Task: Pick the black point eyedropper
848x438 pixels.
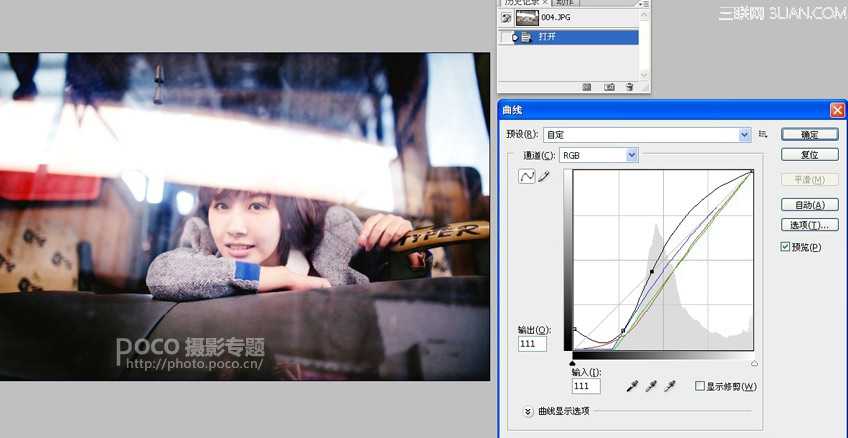Action: coord(632,386)
